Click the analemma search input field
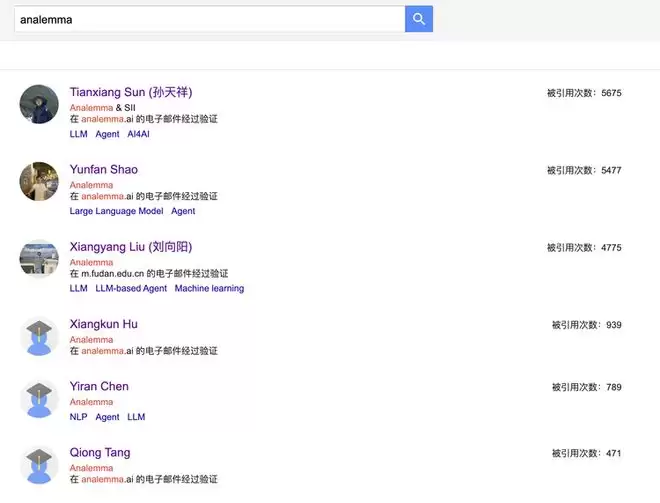660x503 pixels. point(208,19)
